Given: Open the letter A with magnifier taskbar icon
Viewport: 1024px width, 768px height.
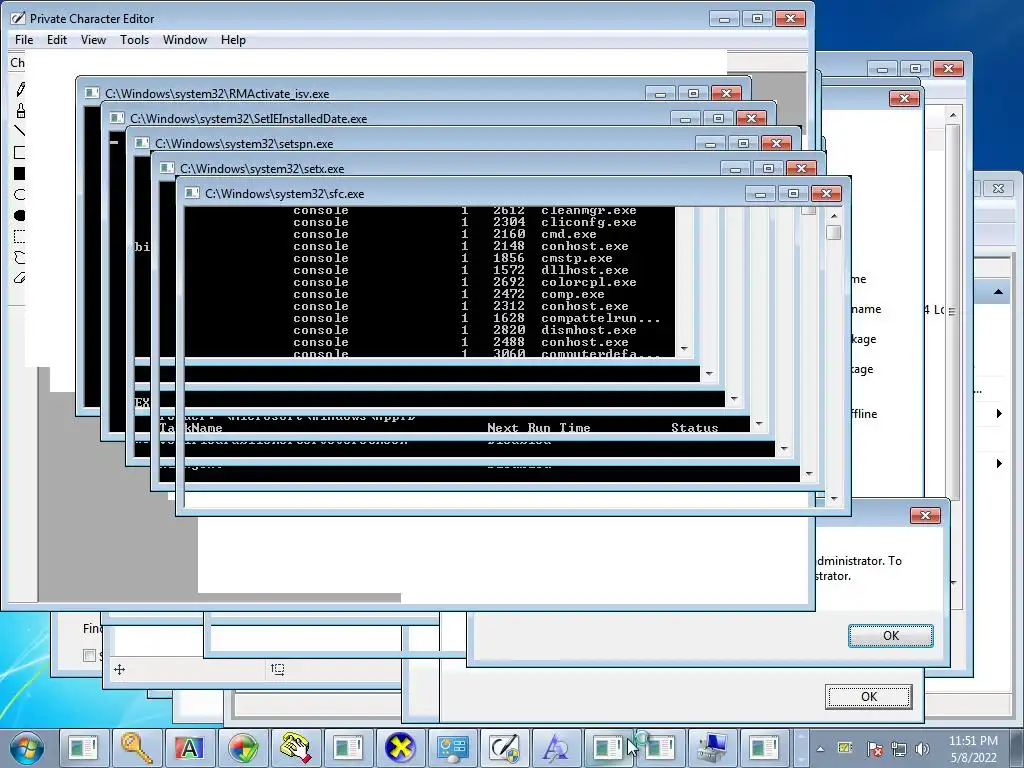Looking at the screenshot, I should (556, 748).
